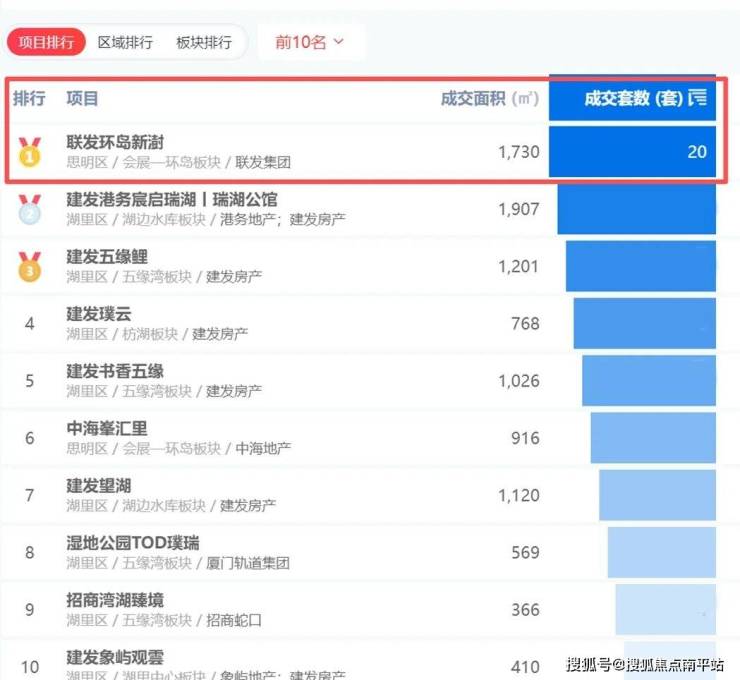
Task: Click rank number 5
Action: pos(29,381)
